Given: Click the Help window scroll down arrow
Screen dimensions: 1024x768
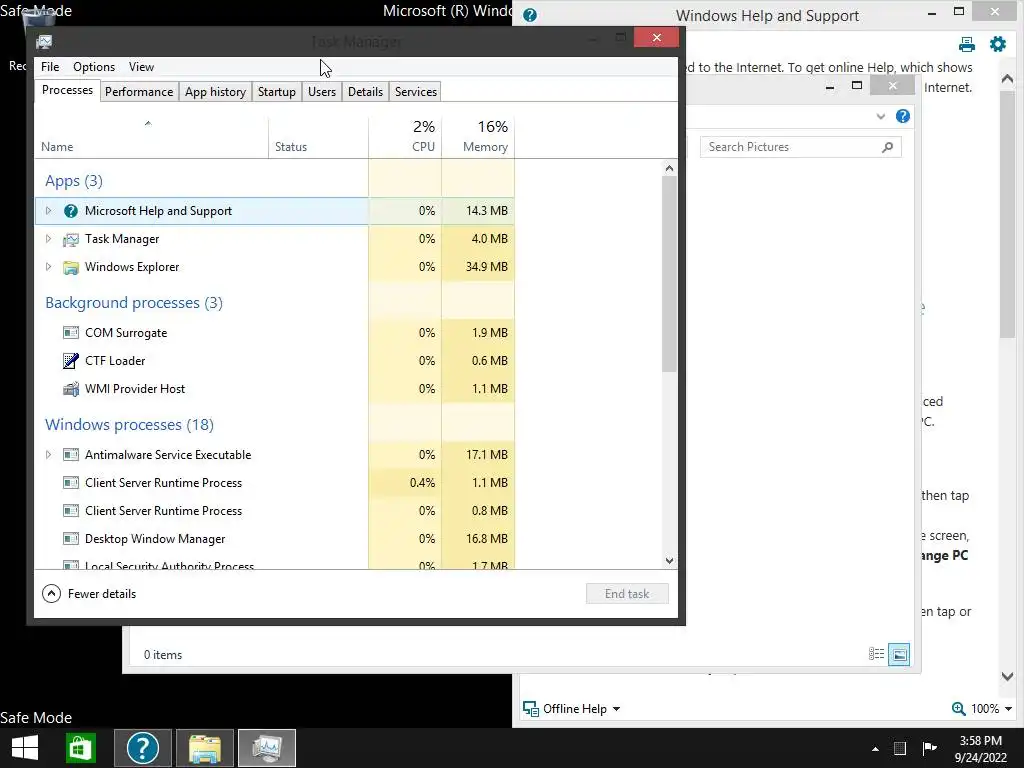Looking at the screenshot, I should (x=1007, y=677).
